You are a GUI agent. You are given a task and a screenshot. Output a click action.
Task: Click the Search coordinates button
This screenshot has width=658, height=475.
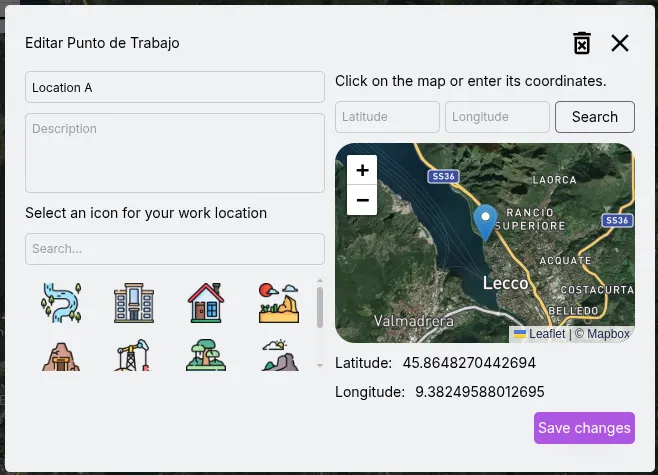coord(595,117)
